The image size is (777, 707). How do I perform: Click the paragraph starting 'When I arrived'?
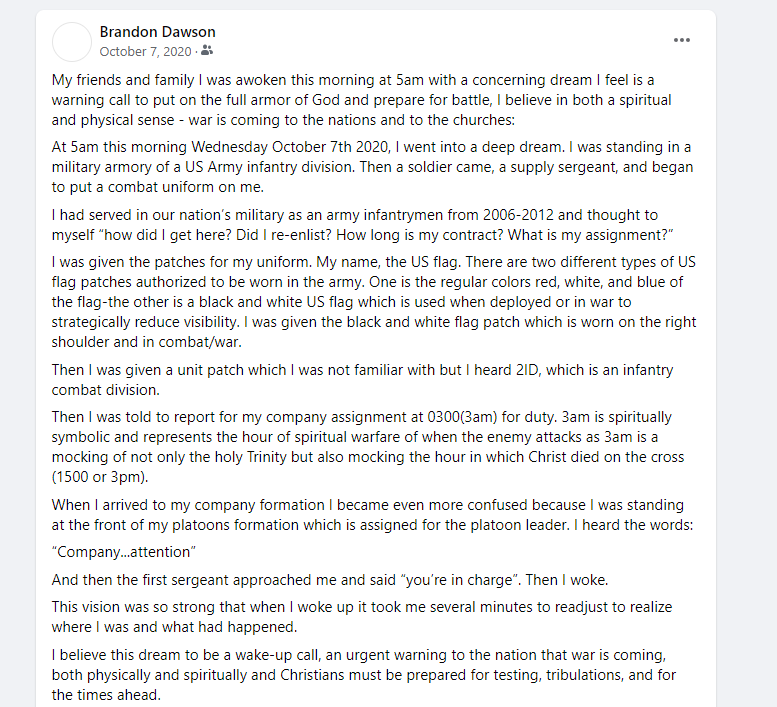click(372, 515)
